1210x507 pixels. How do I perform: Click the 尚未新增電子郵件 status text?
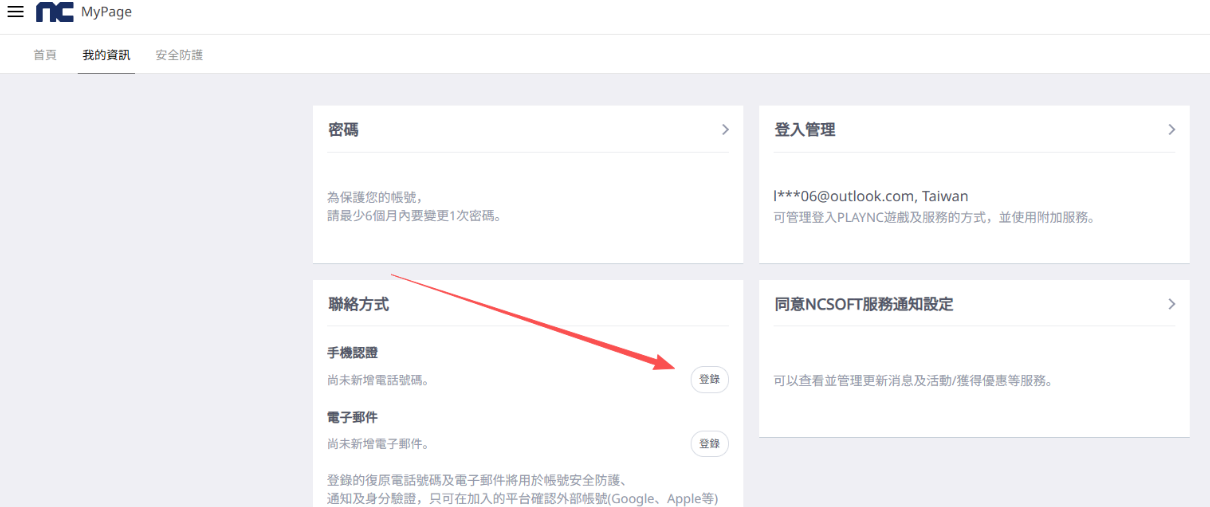(x=384, y=444)
